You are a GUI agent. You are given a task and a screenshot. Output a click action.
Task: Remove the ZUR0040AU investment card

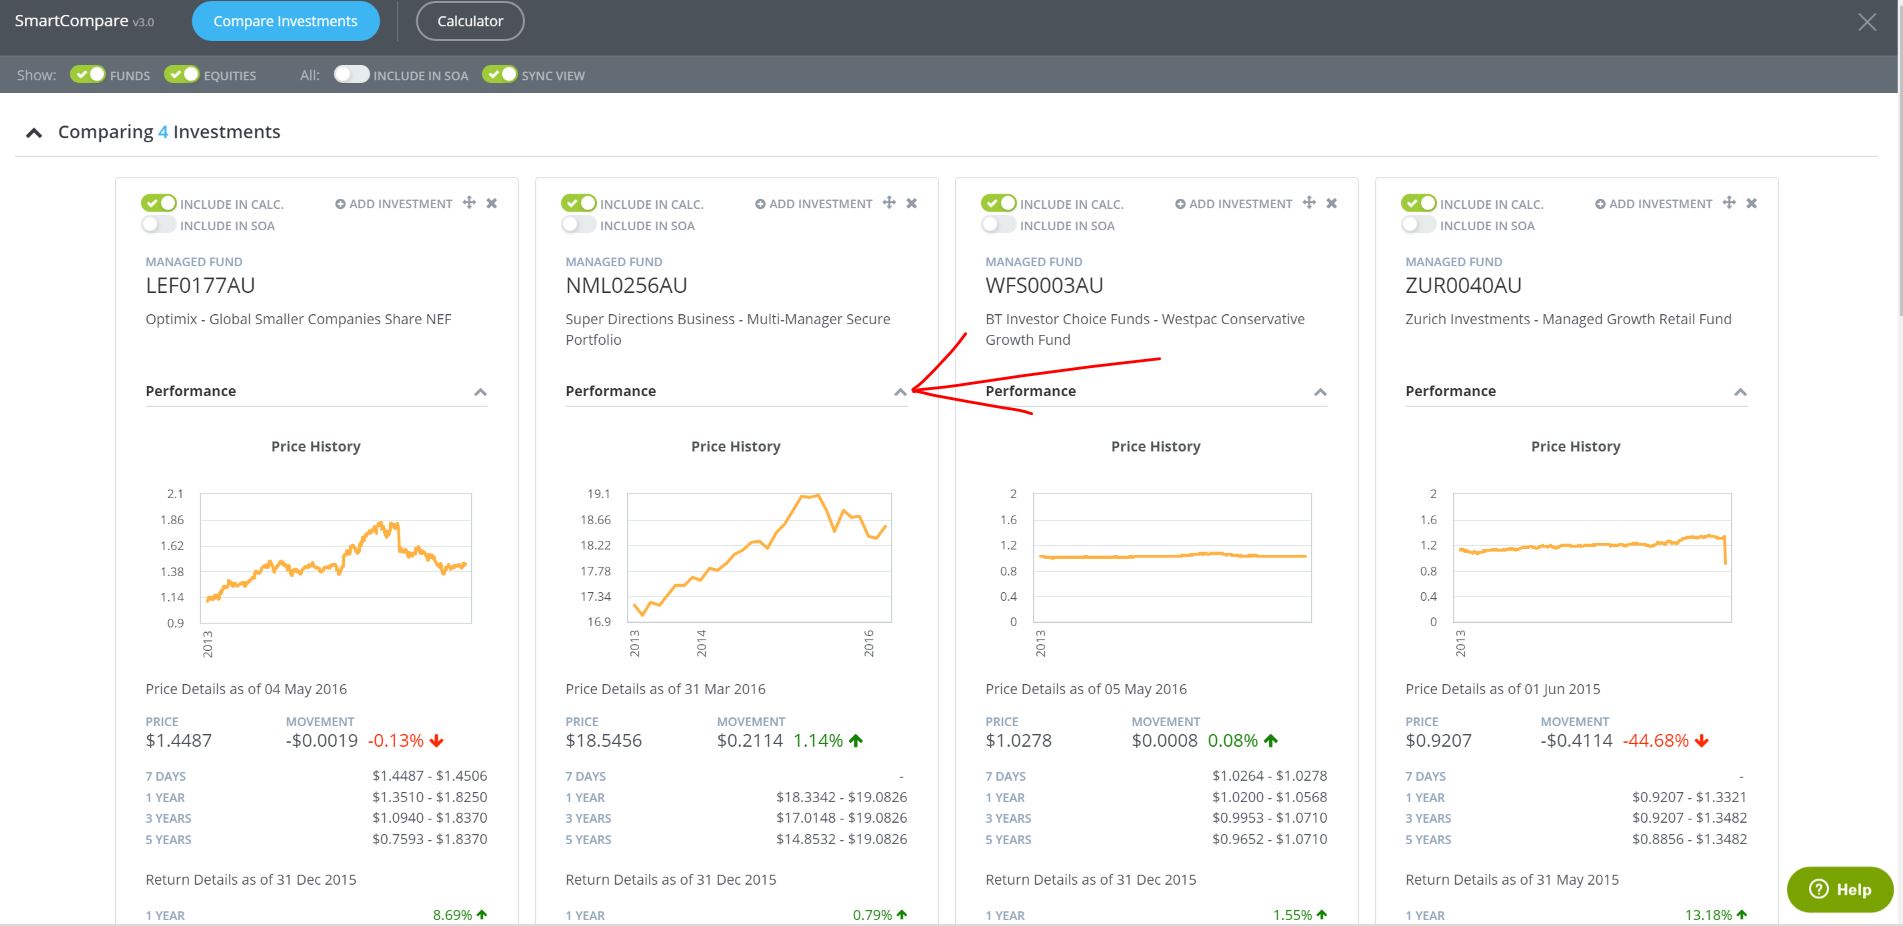pos(1752,203)
